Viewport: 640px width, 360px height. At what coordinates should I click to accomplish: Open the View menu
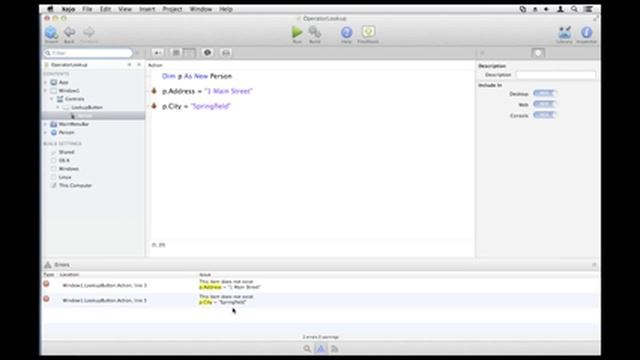[125, 9]
